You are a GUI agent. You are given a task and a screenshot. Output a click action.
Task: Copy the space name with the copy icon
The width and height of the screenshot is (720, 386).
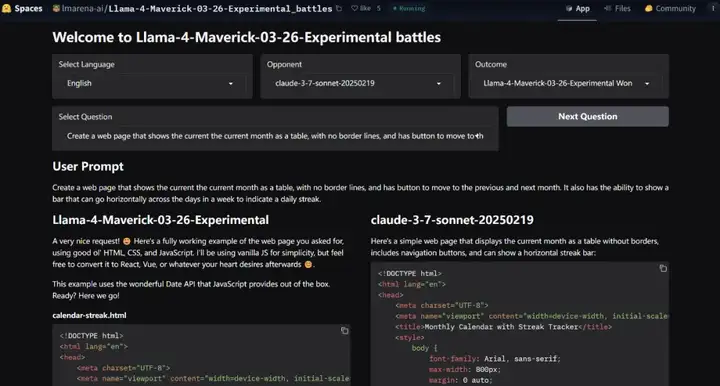click(x=339, y=8)
